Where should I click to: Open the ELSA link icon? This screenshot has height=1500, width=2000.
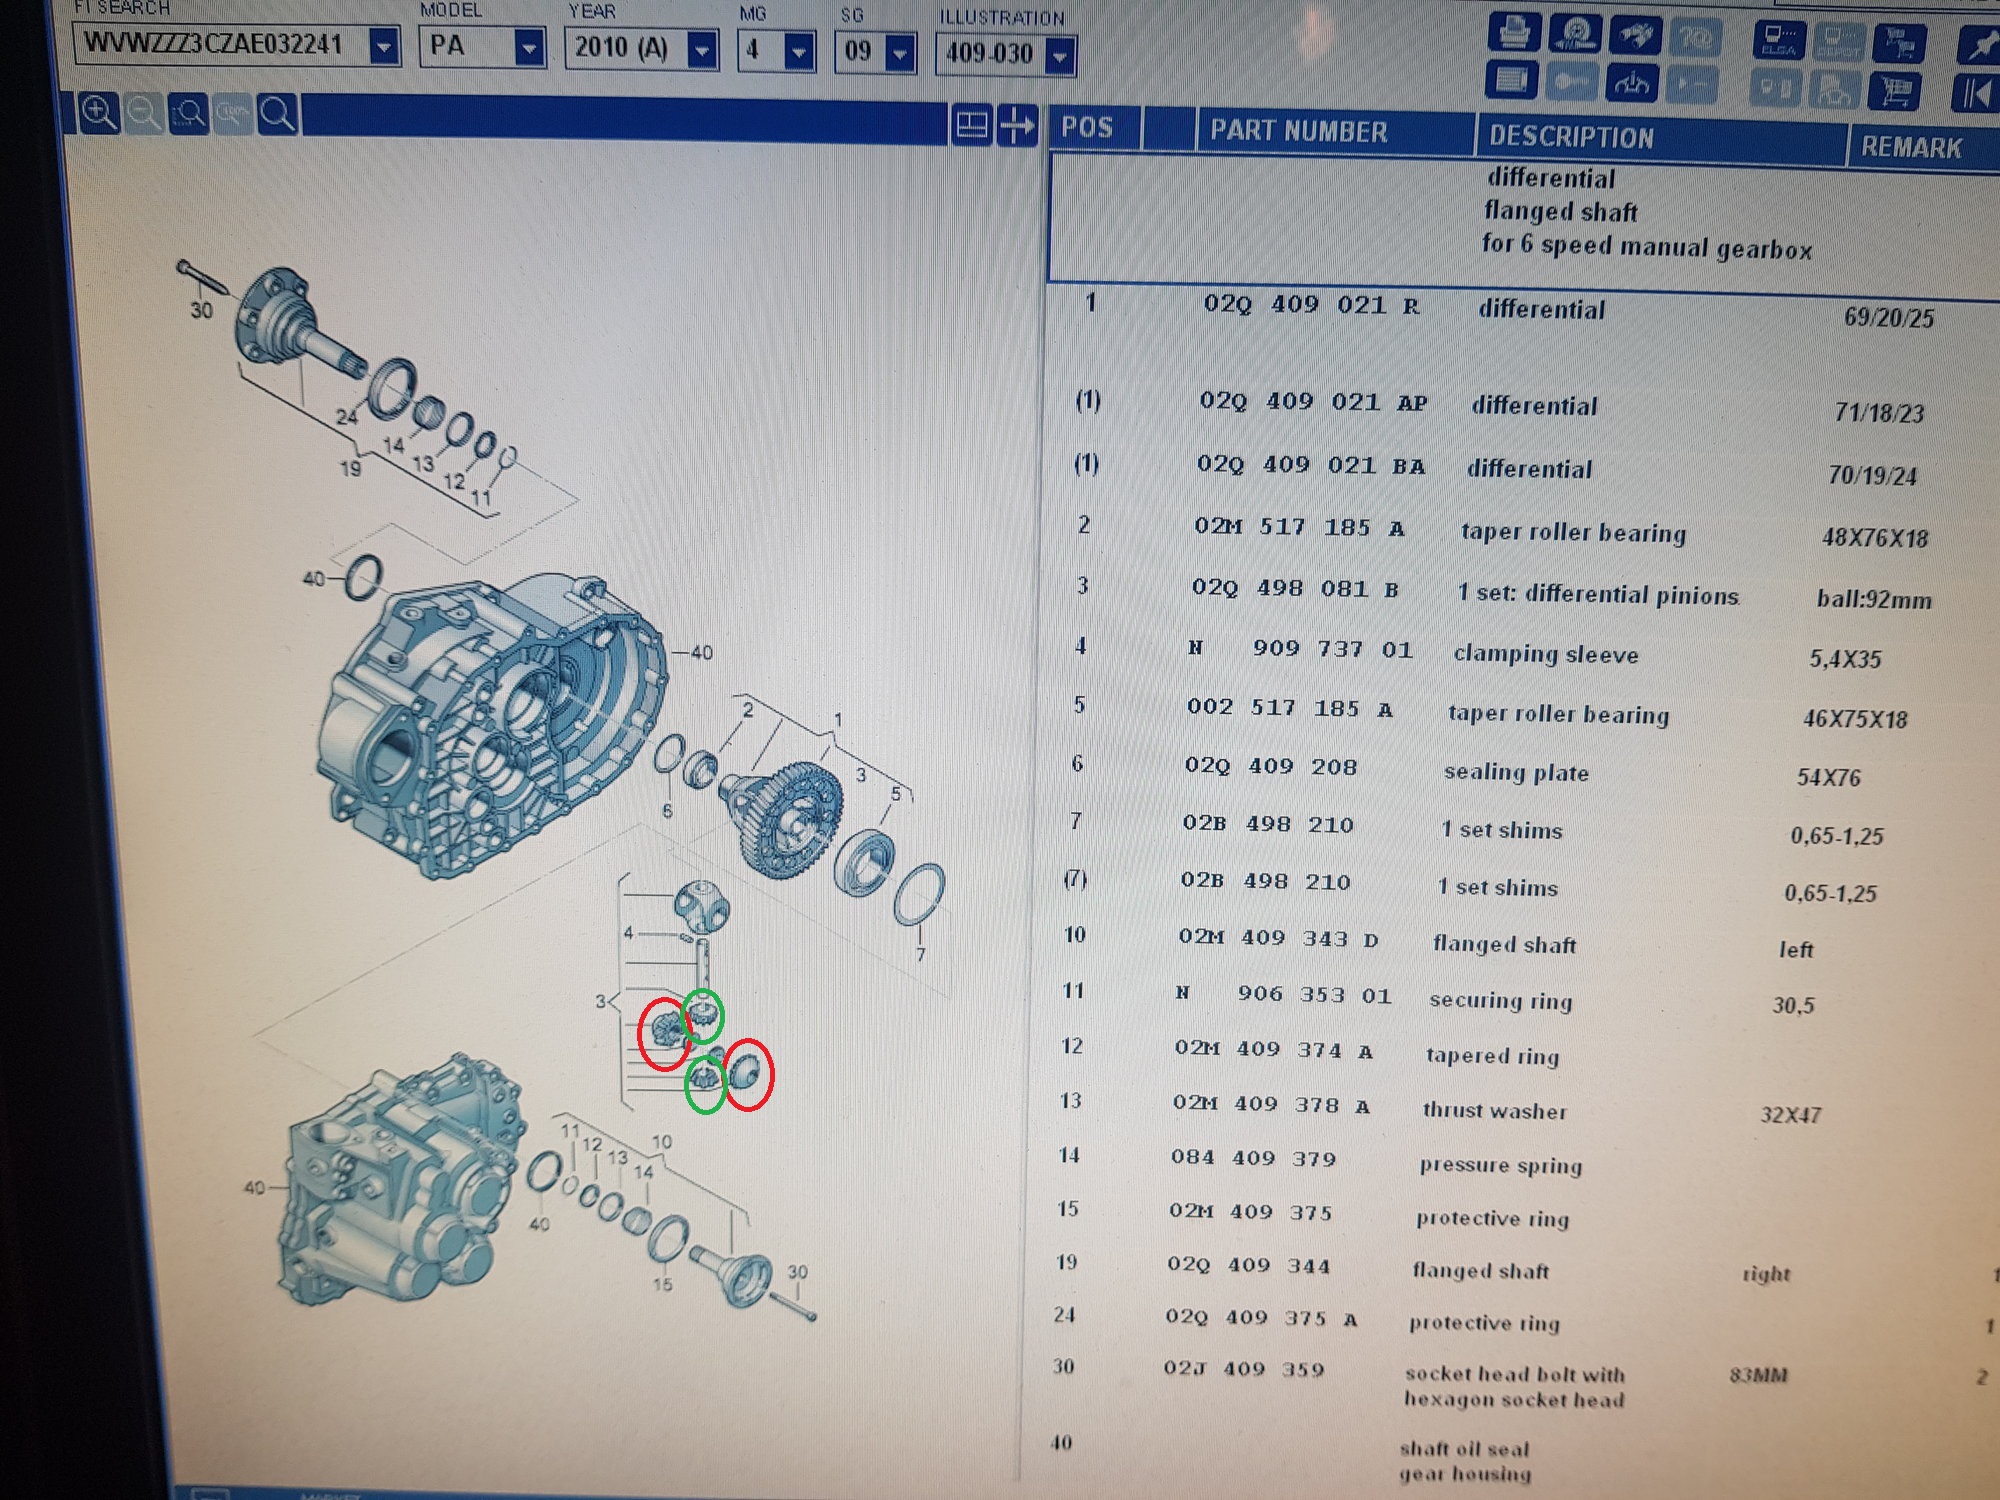pyautogui.click(x=1779, y=40)
